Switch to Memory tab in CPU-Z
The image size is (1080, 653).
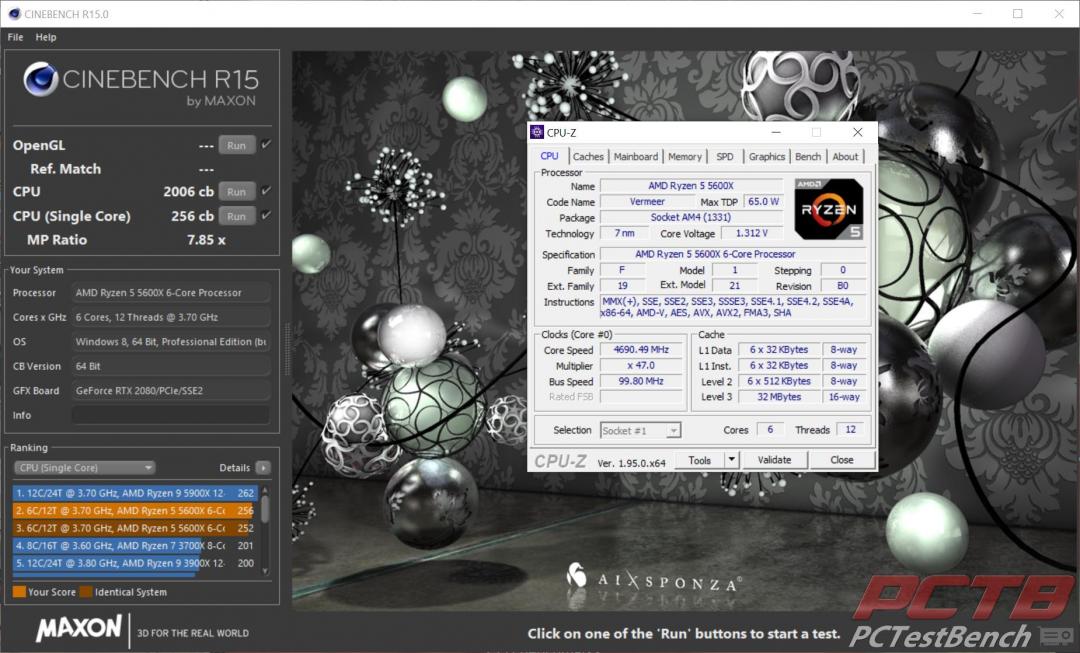685,157
